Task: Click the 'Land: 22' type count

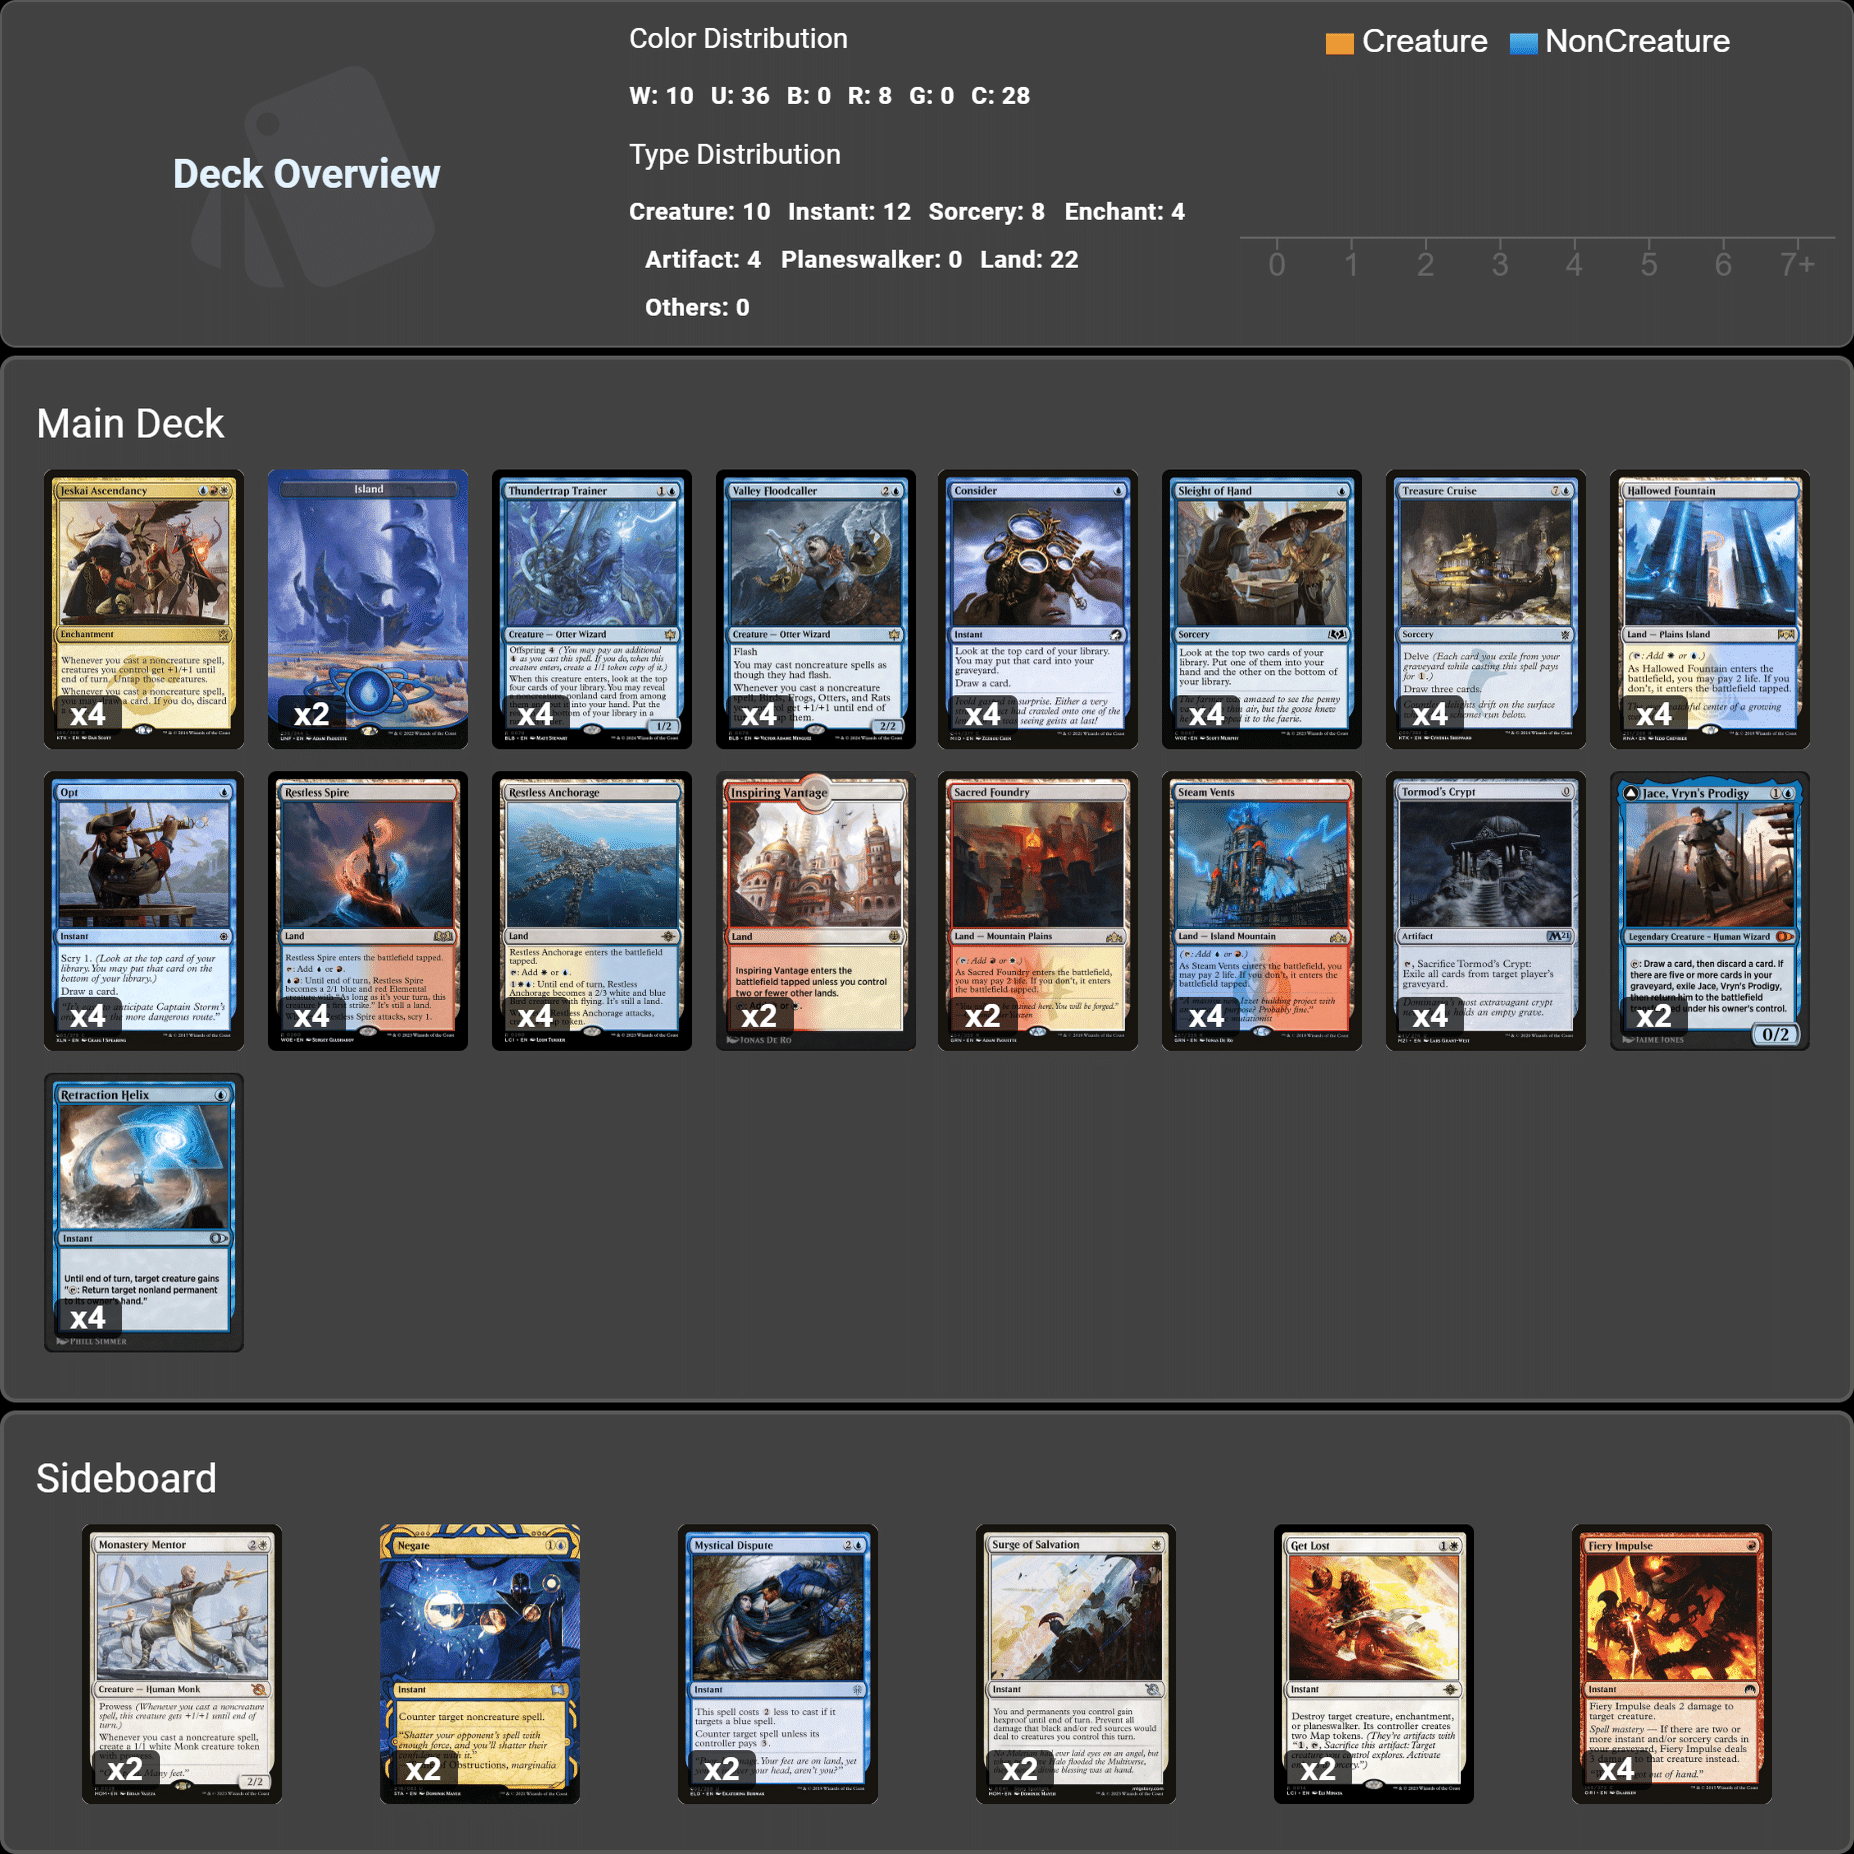Action: [1029, 260]
